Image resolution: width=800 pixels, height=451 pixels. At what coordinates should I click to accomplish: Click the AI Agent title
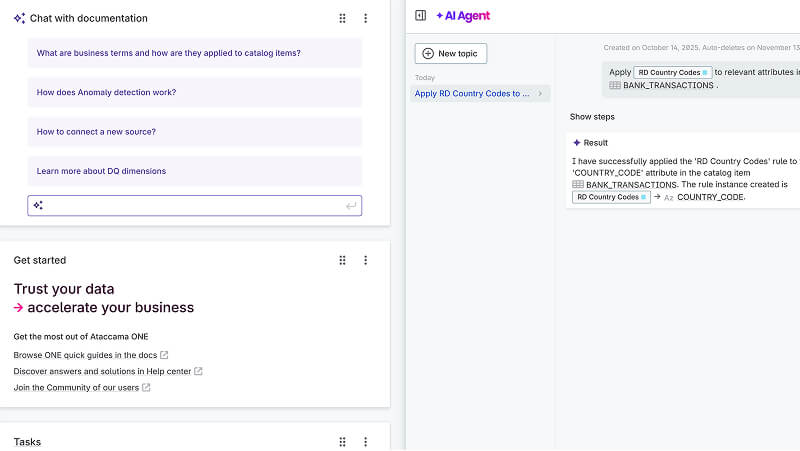463,16
